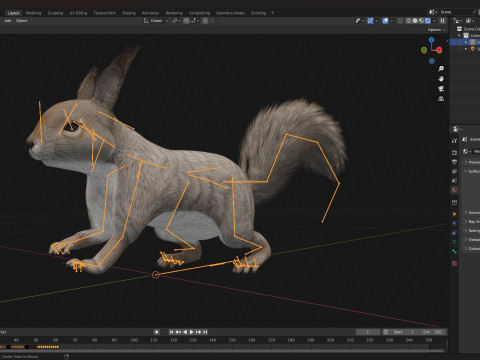Viewport: 480px width, 360px height.
Task: Switch to the Texture Paint tab
Action: point(104,13)
